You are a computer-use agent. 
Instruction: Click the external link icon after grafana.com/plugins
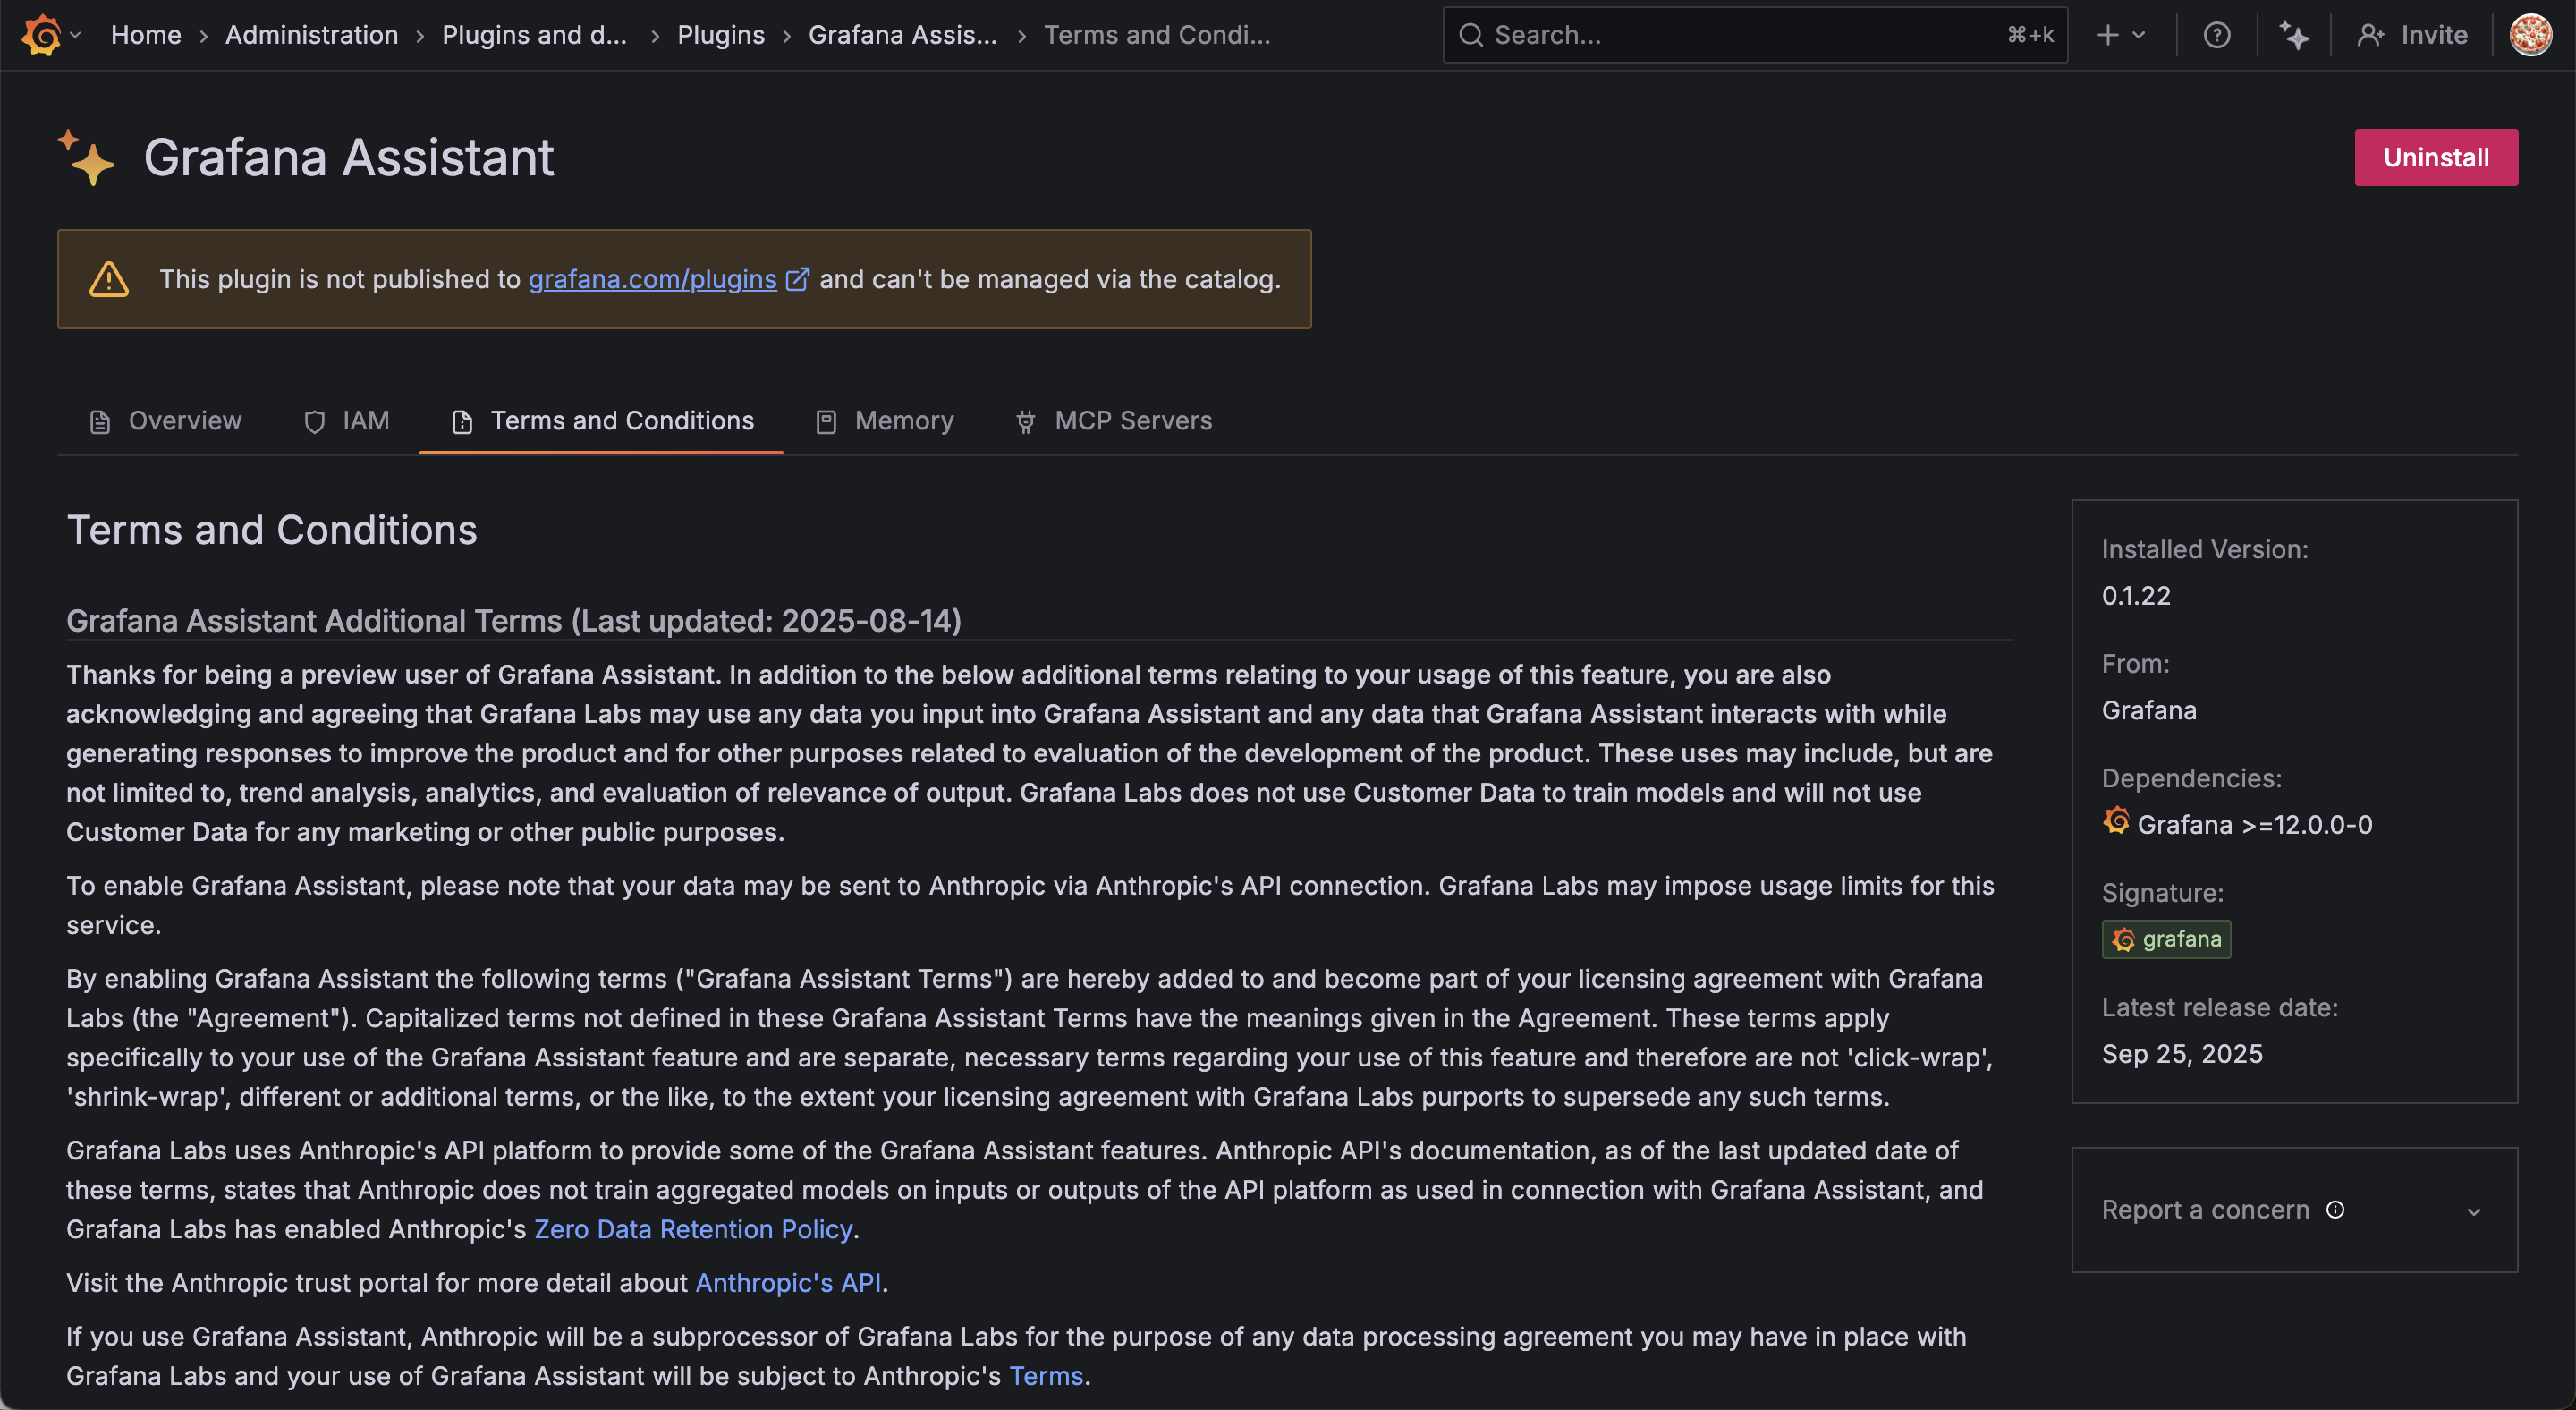797,279
